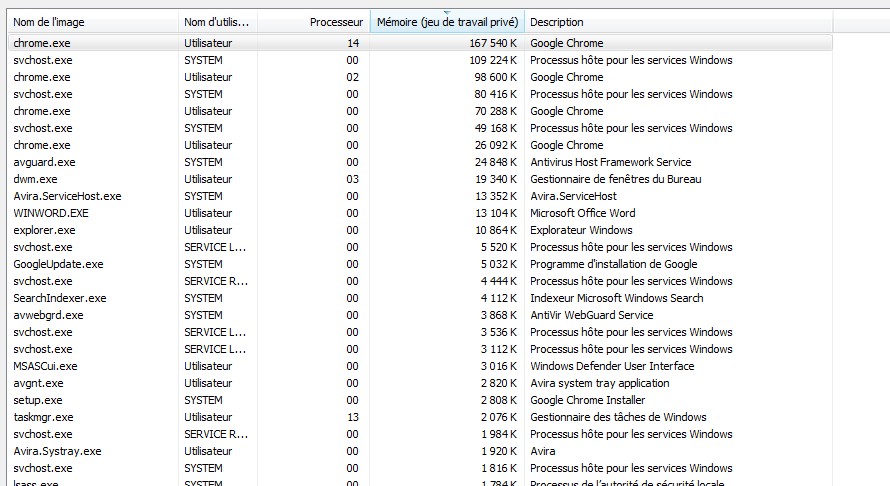Select the SearchIndexer.exe process
Image resolution: width=890 pixels, height=486 pixels.
420,299
